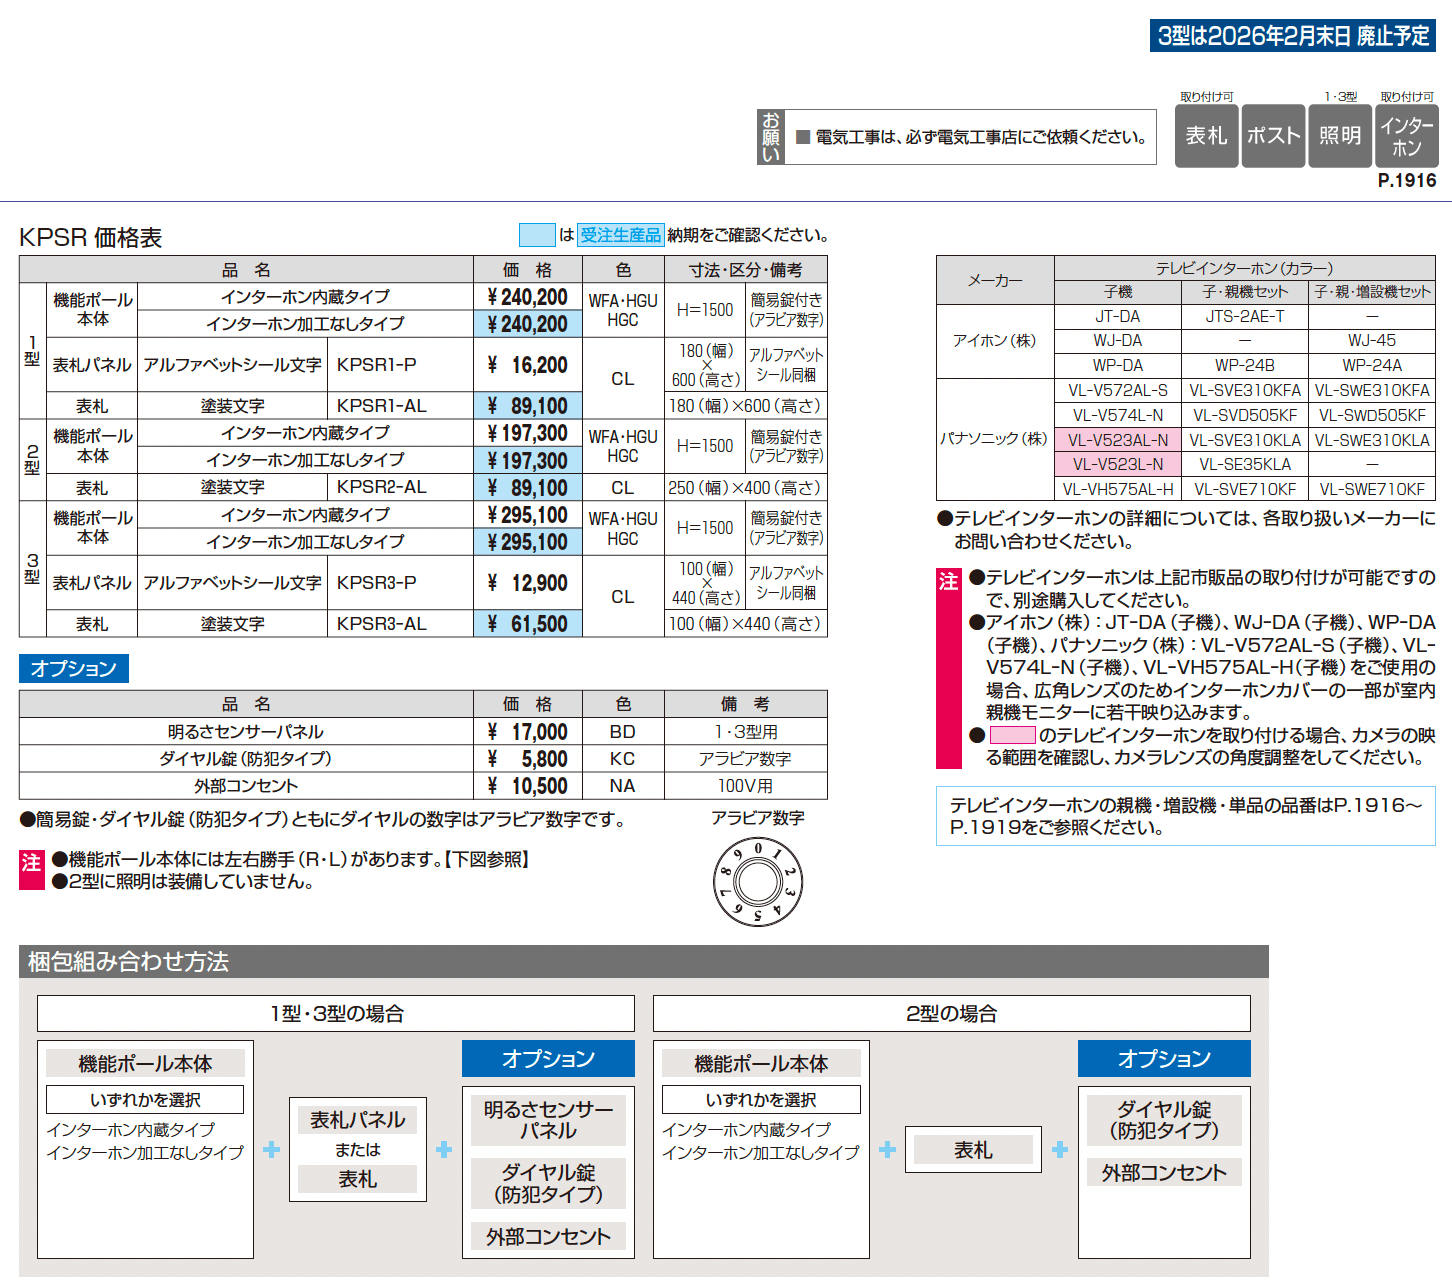The width and height of the screenshot is (1452, 1288).
Task: Expand the 1型・3型の場合 packaging section
Action: tap(335, 1012)
